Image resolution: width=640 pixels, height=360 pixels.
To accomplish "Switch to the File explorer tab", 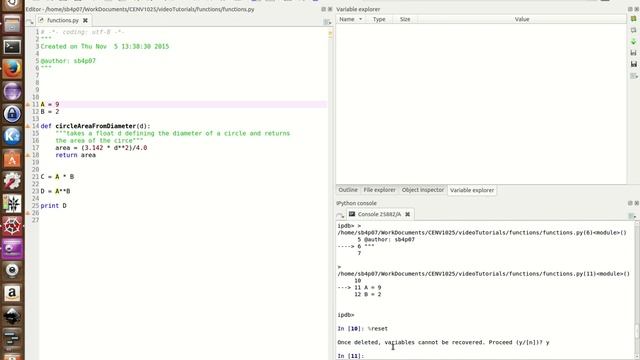I will tap(379, 190).
